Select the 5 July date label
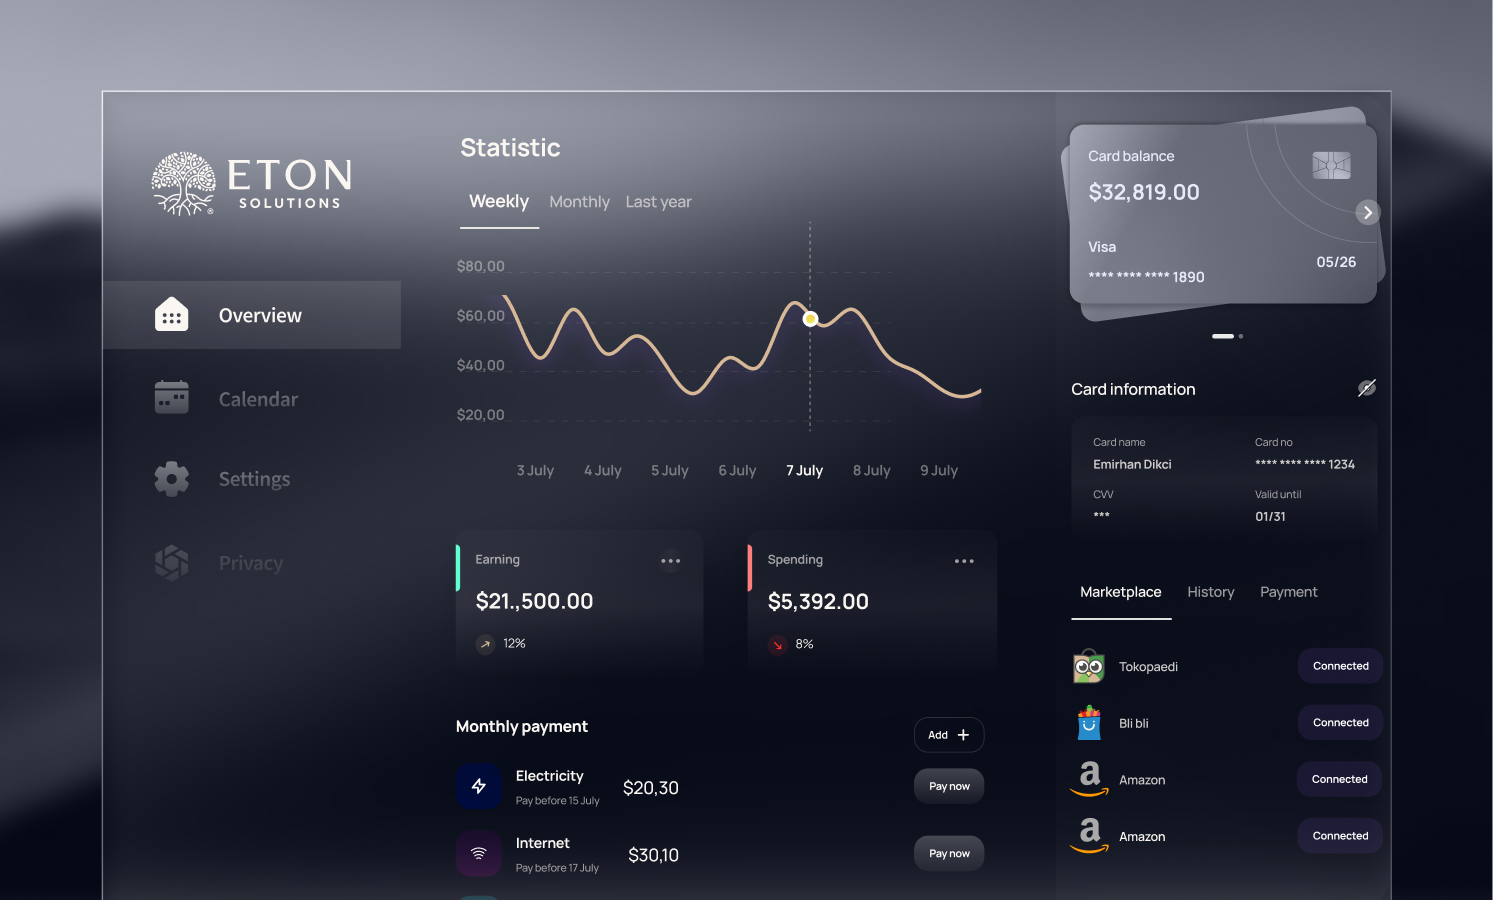1493x900 pixels. (x=669, y=471)
